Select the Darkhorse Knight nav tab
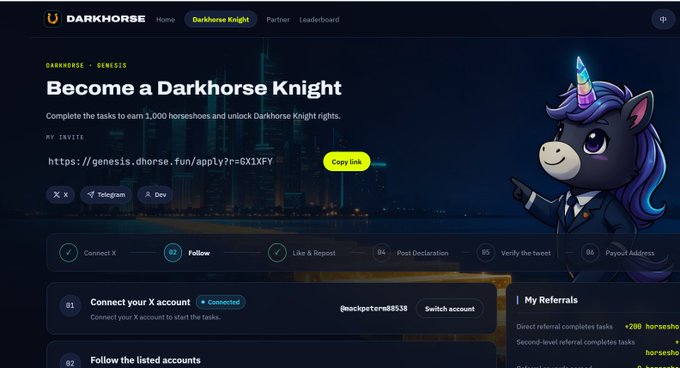The width and height of the screenshot is (680, 368). click(x=221, y=20)
